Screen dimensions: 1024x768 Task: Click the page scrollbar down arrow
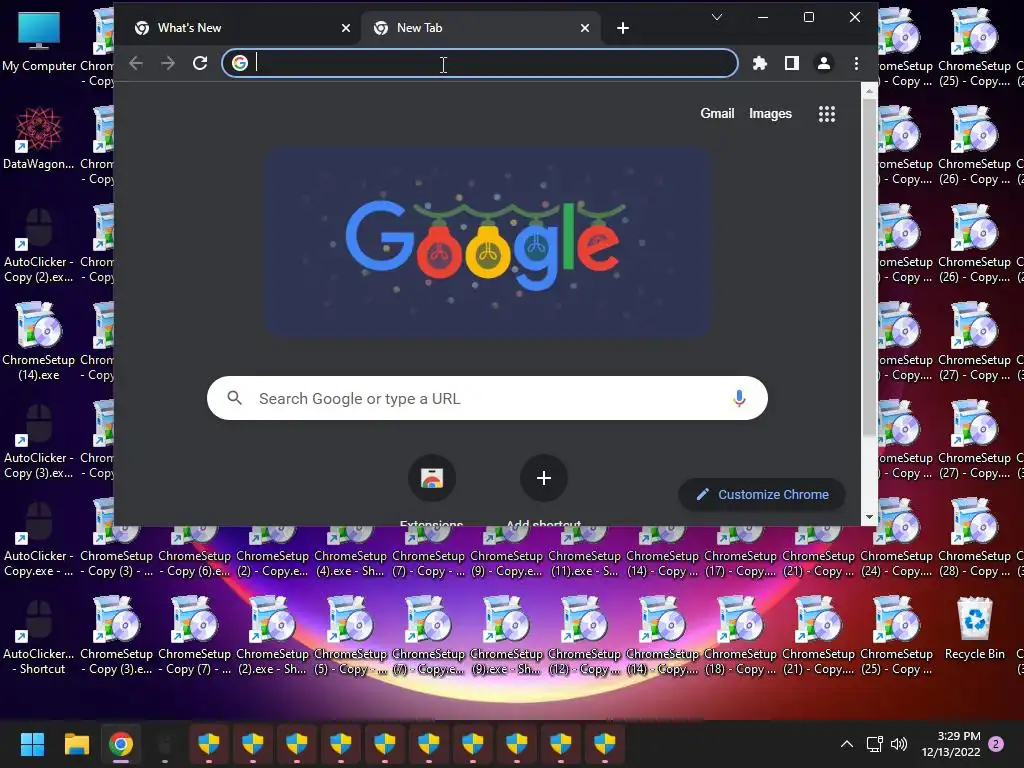tap(869, 517)
